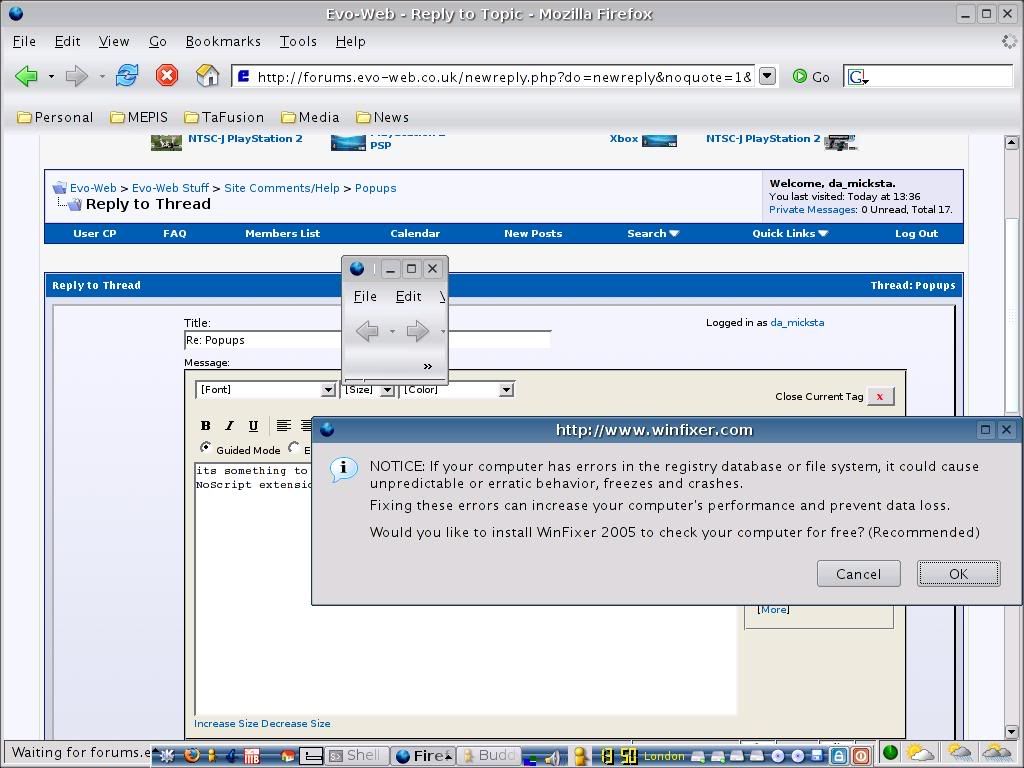
Task: Open the Home page icon
Action: (208, 76)
